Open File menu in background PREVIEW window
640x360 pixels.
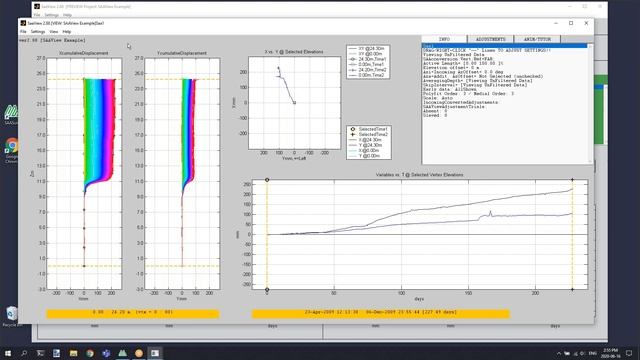(x=37, y=15)
